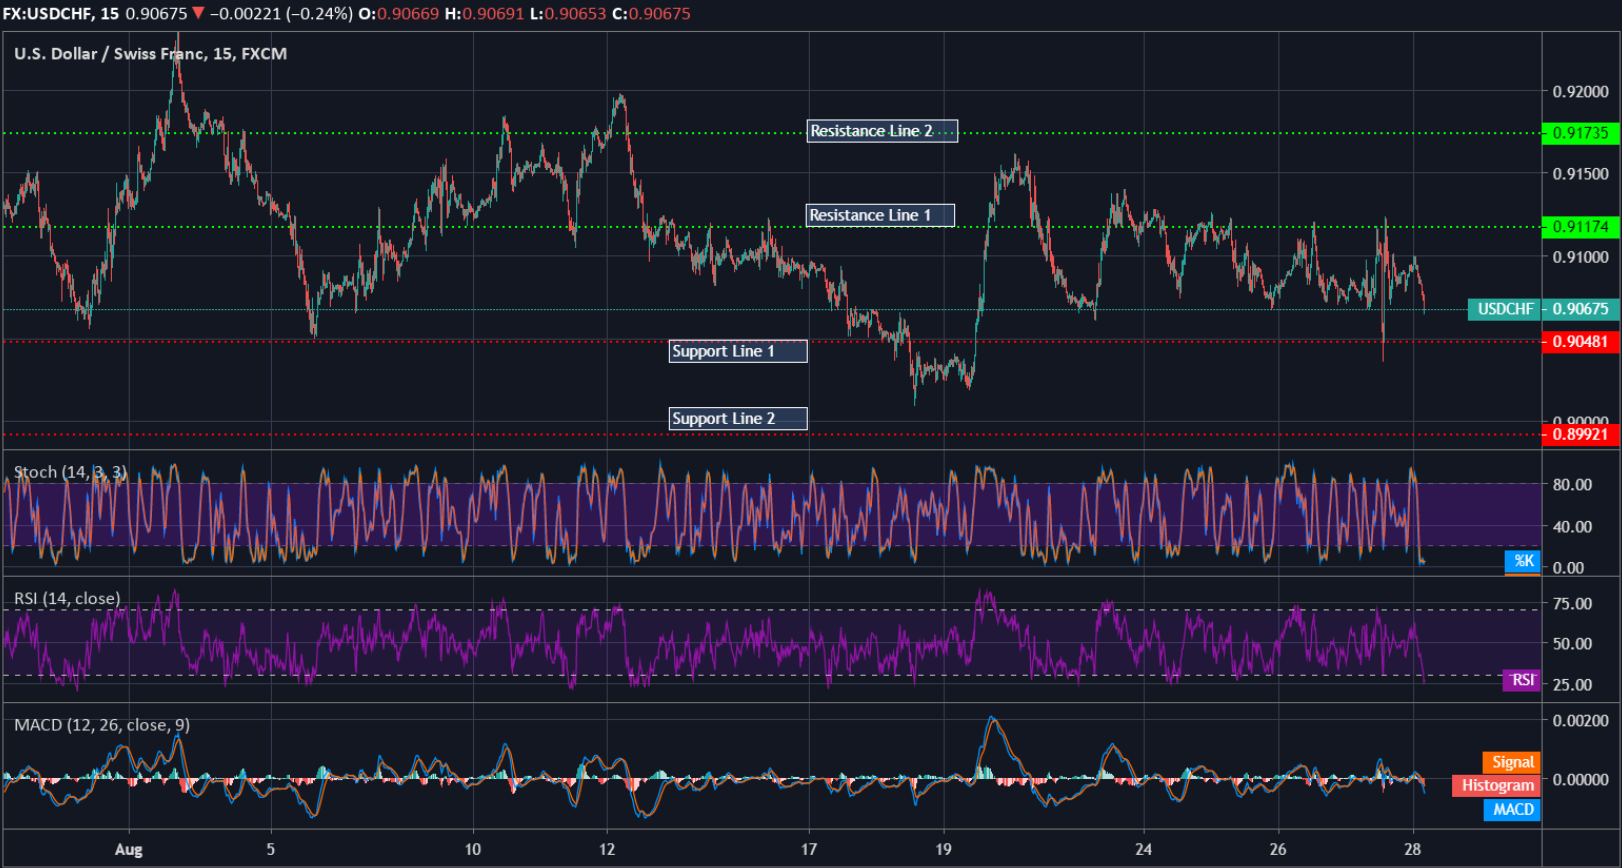Select the %K stochastic label
Screen dimensions: 1622x868
(1523, 561)
